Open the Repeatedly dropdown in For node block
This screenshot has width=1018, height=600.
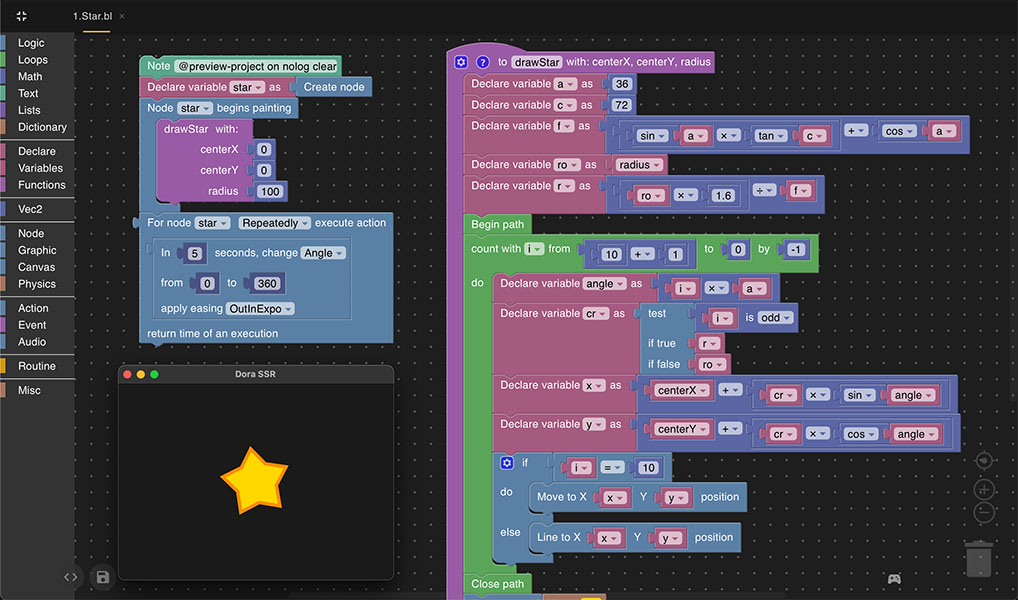tap(275, 223)
